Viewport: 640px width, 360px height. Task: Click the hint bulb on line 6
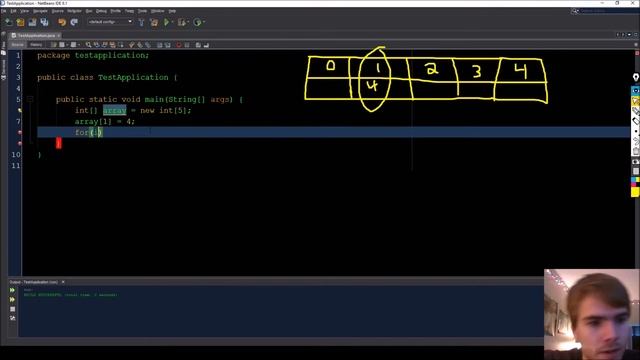20,110
